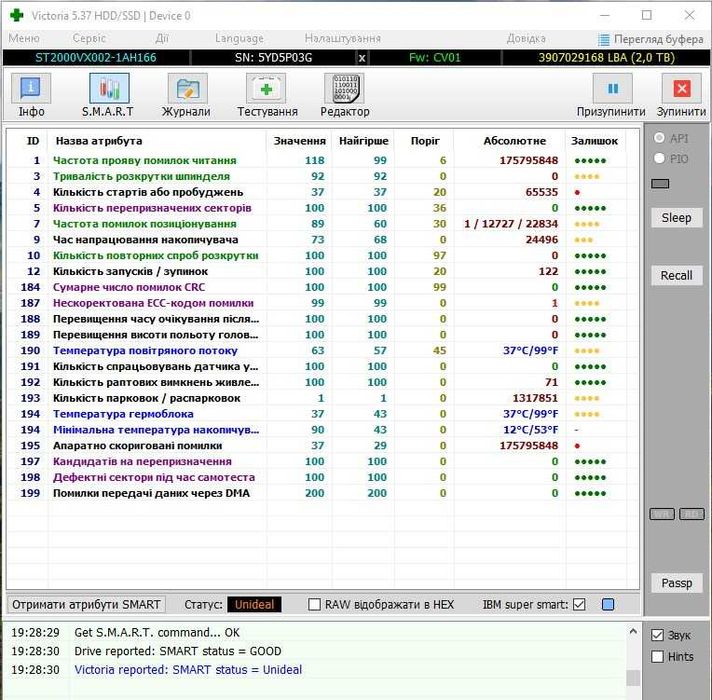Open the Меню menu
The image size is (712, 700).
[x=24, y=39]
